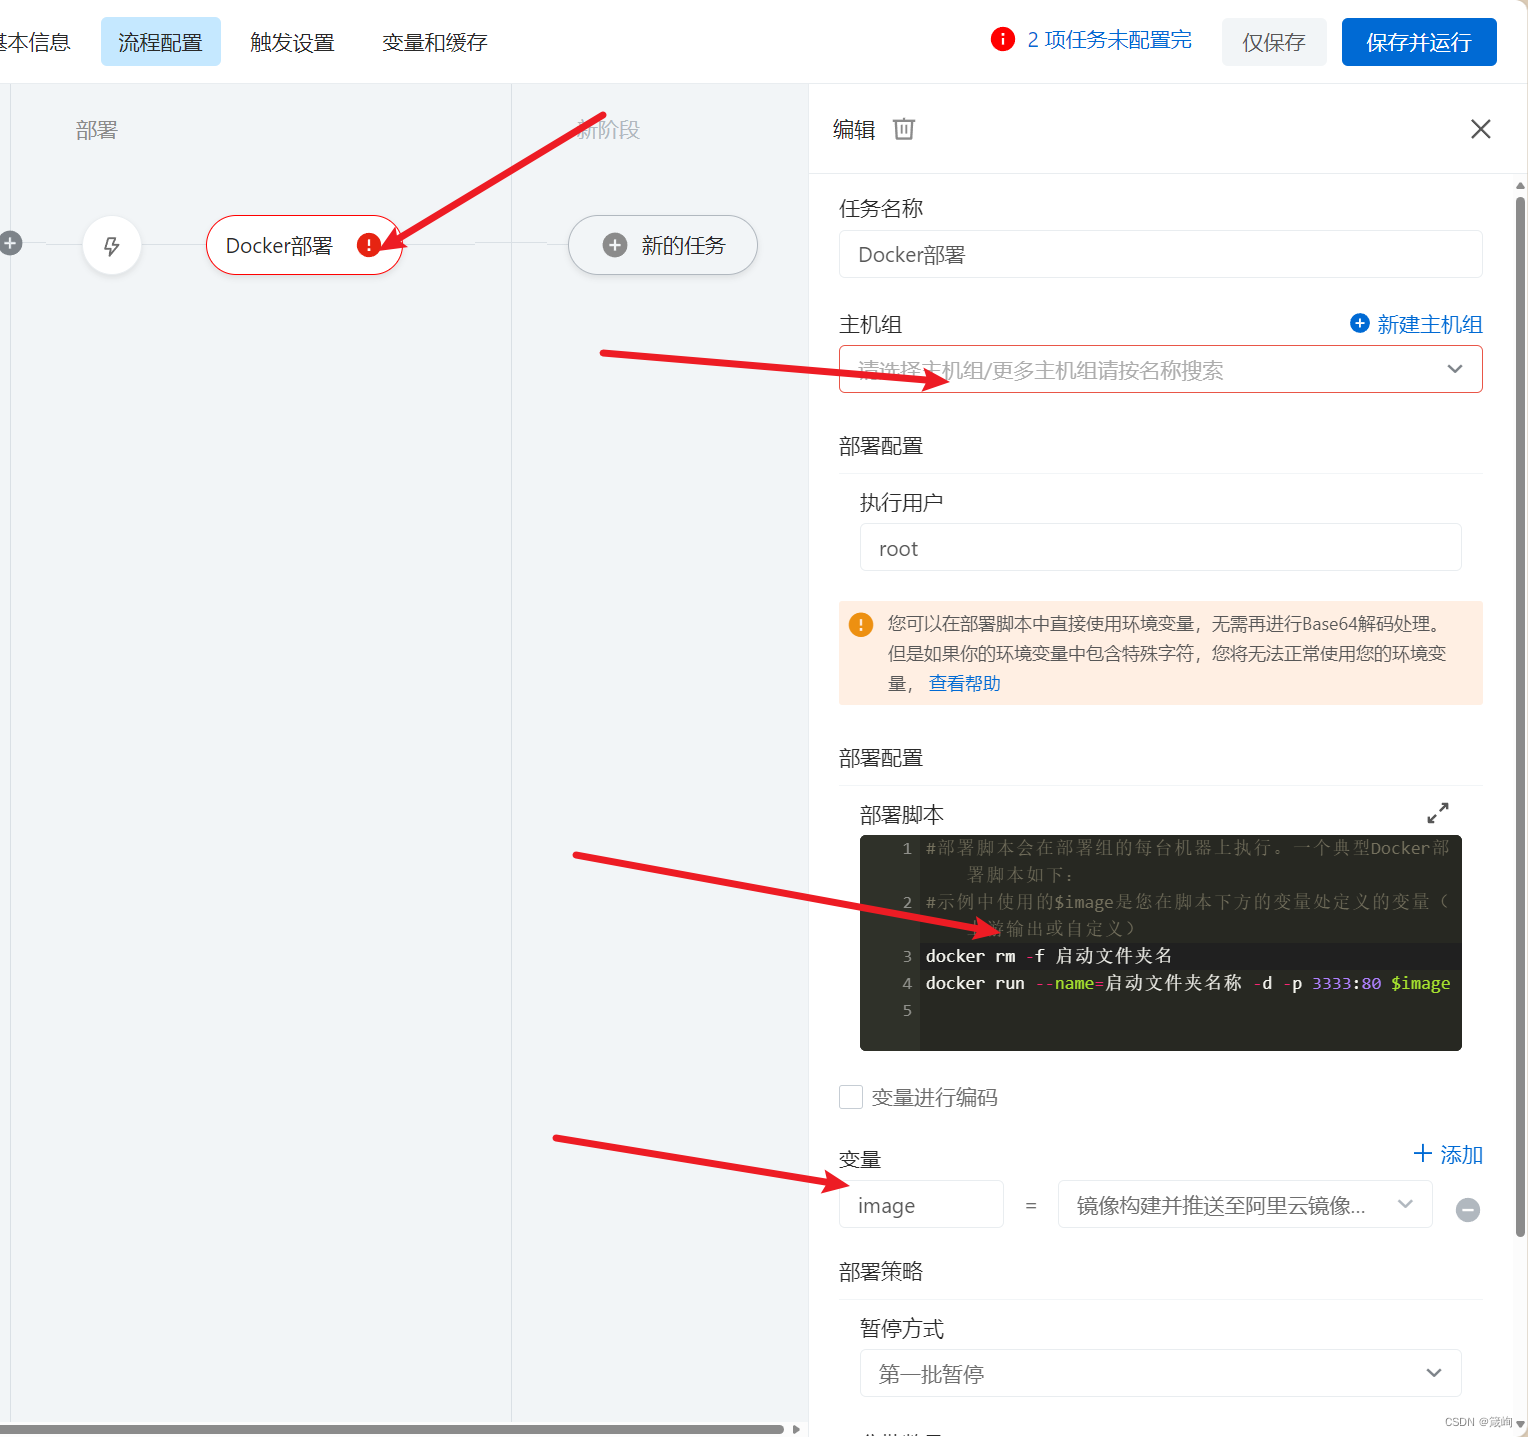This screenshot has width=1528, height=1437.
Task: Click the 新的任务 button
Action: pyautogui.click(x=663, y=245)
